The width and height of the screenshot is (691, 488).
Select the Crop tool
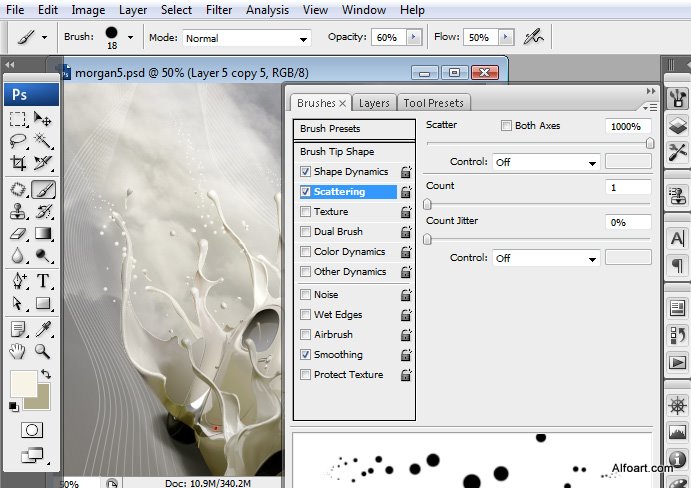pyautogui.click(x=18, y=163)
